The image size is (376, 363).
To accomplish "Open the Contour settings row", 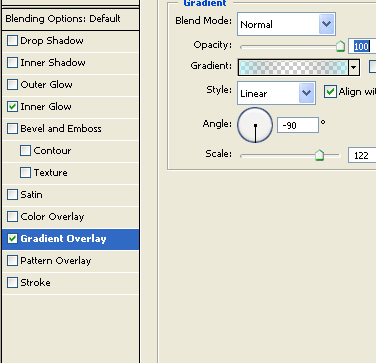I will [x=71, y=151].
